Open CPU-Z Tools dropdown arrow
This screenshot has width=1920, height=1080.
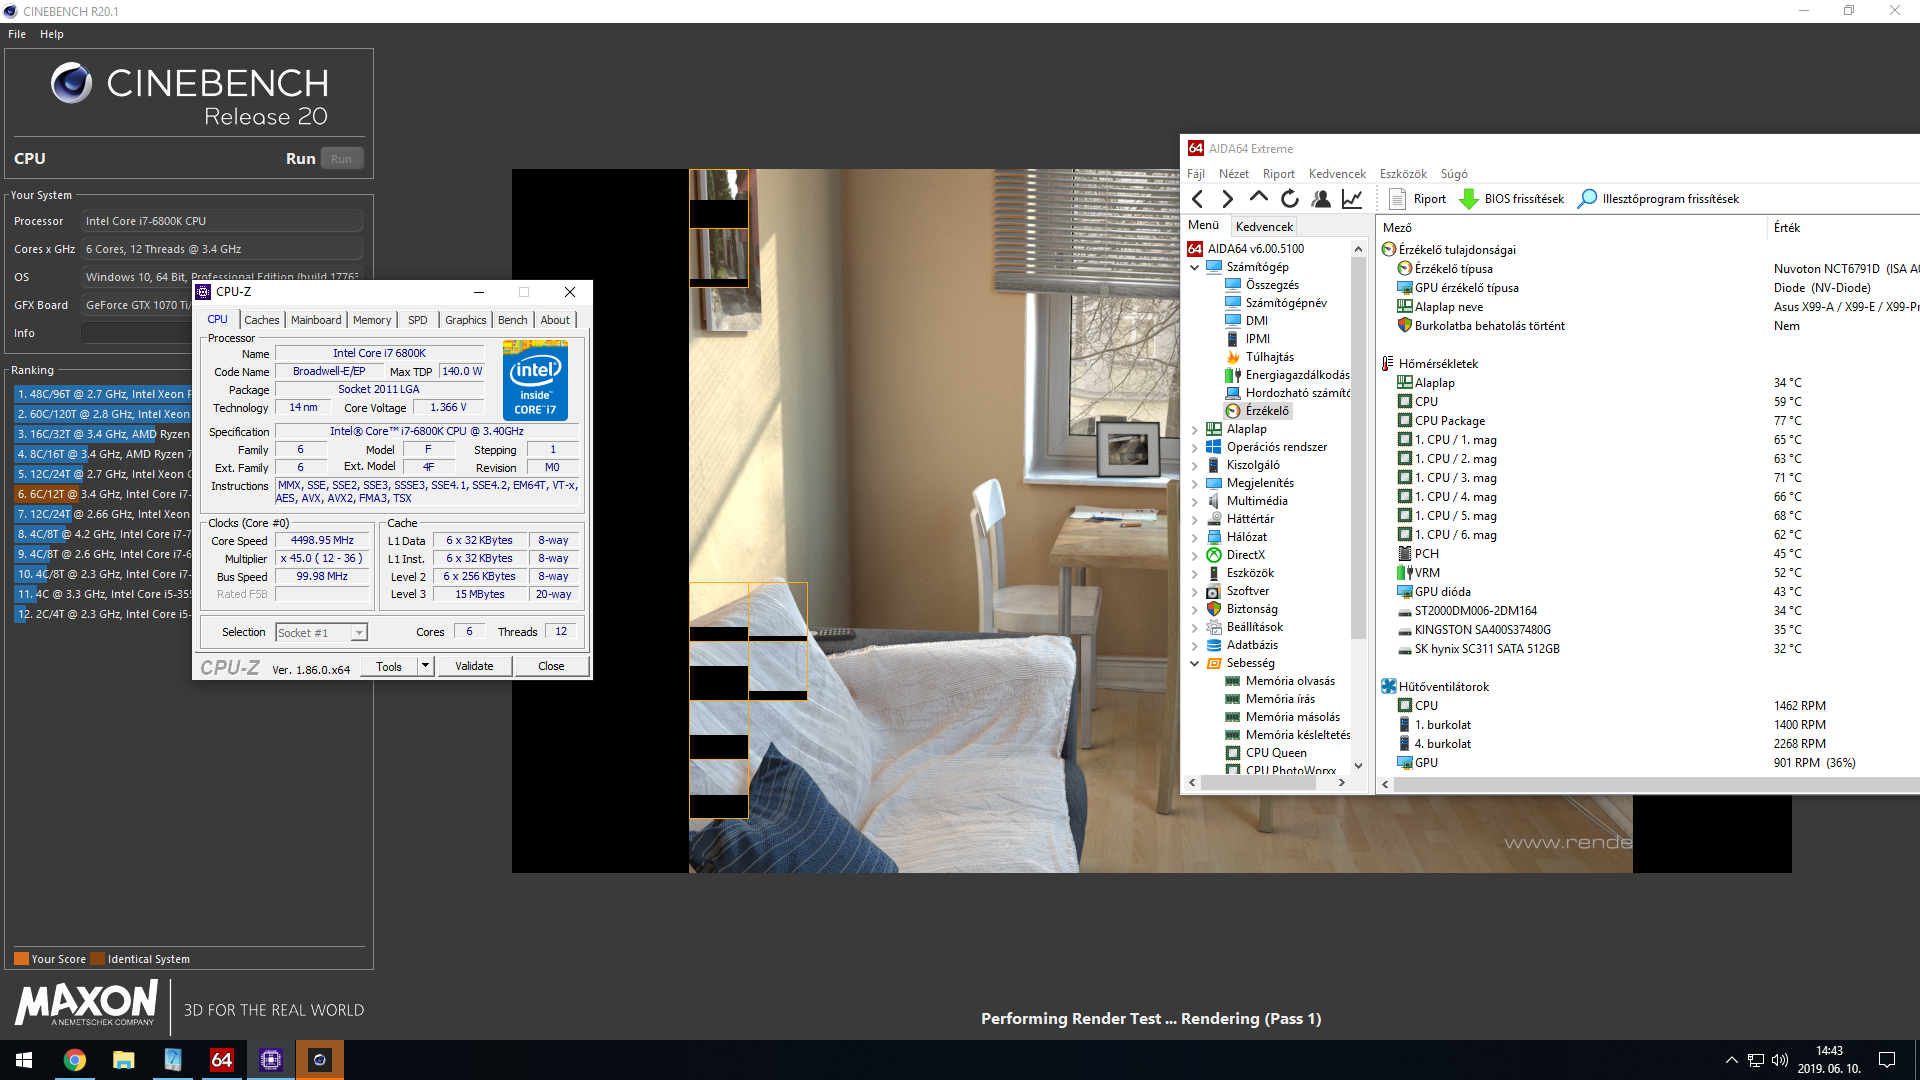425,666
